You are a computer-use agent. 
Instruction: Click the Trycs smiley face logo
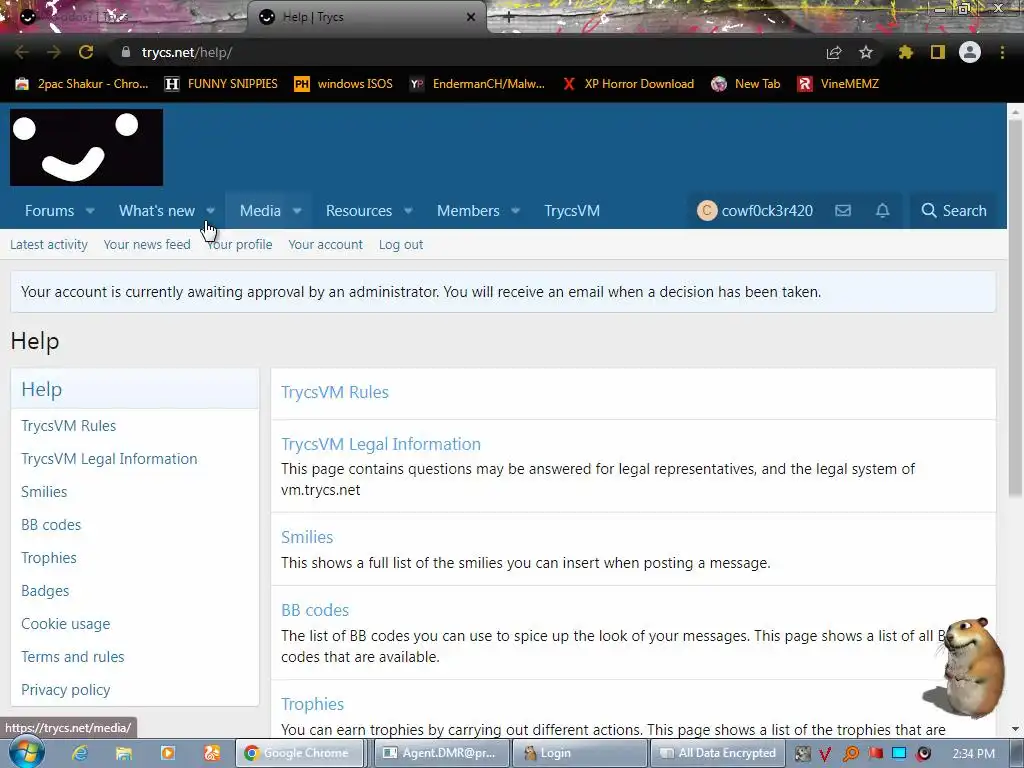point(86,148)
